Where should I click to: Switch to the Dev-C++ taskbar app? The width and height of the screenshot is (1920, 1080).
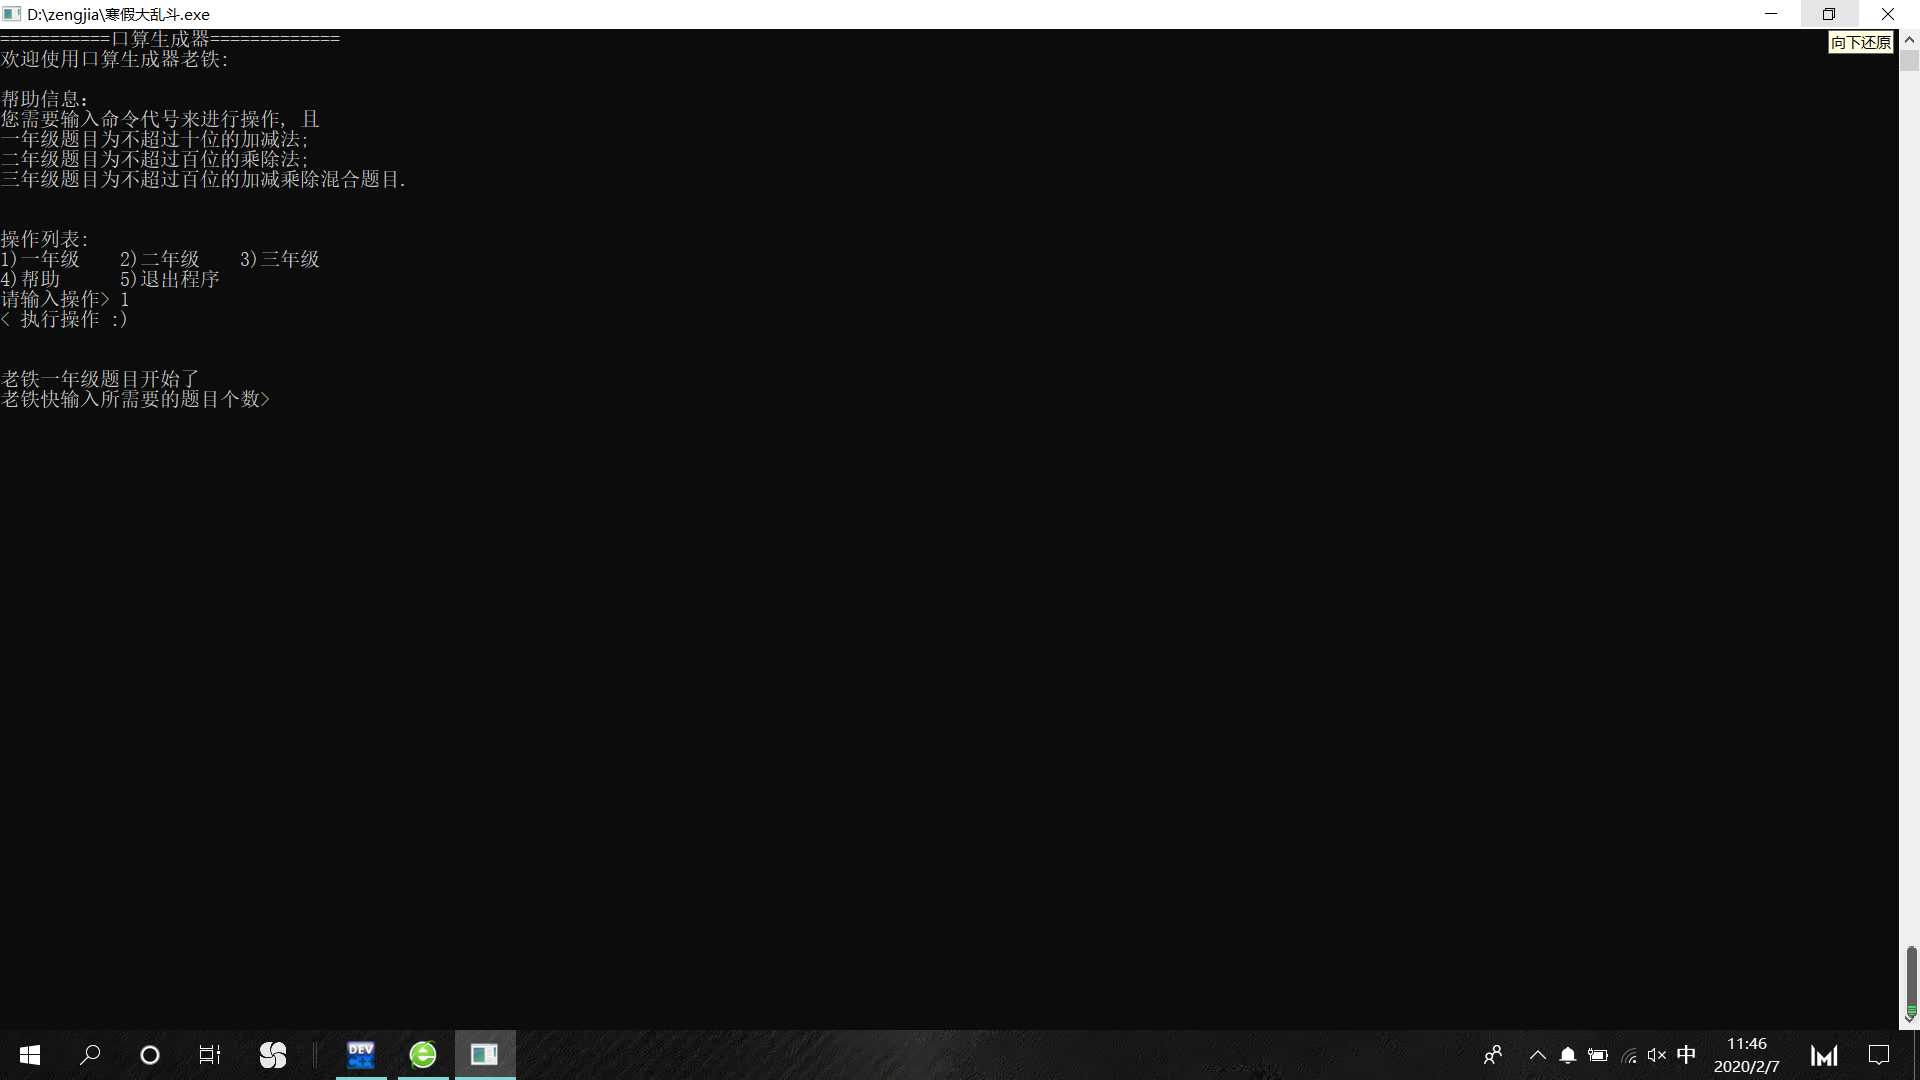(x=361, y=1055)
